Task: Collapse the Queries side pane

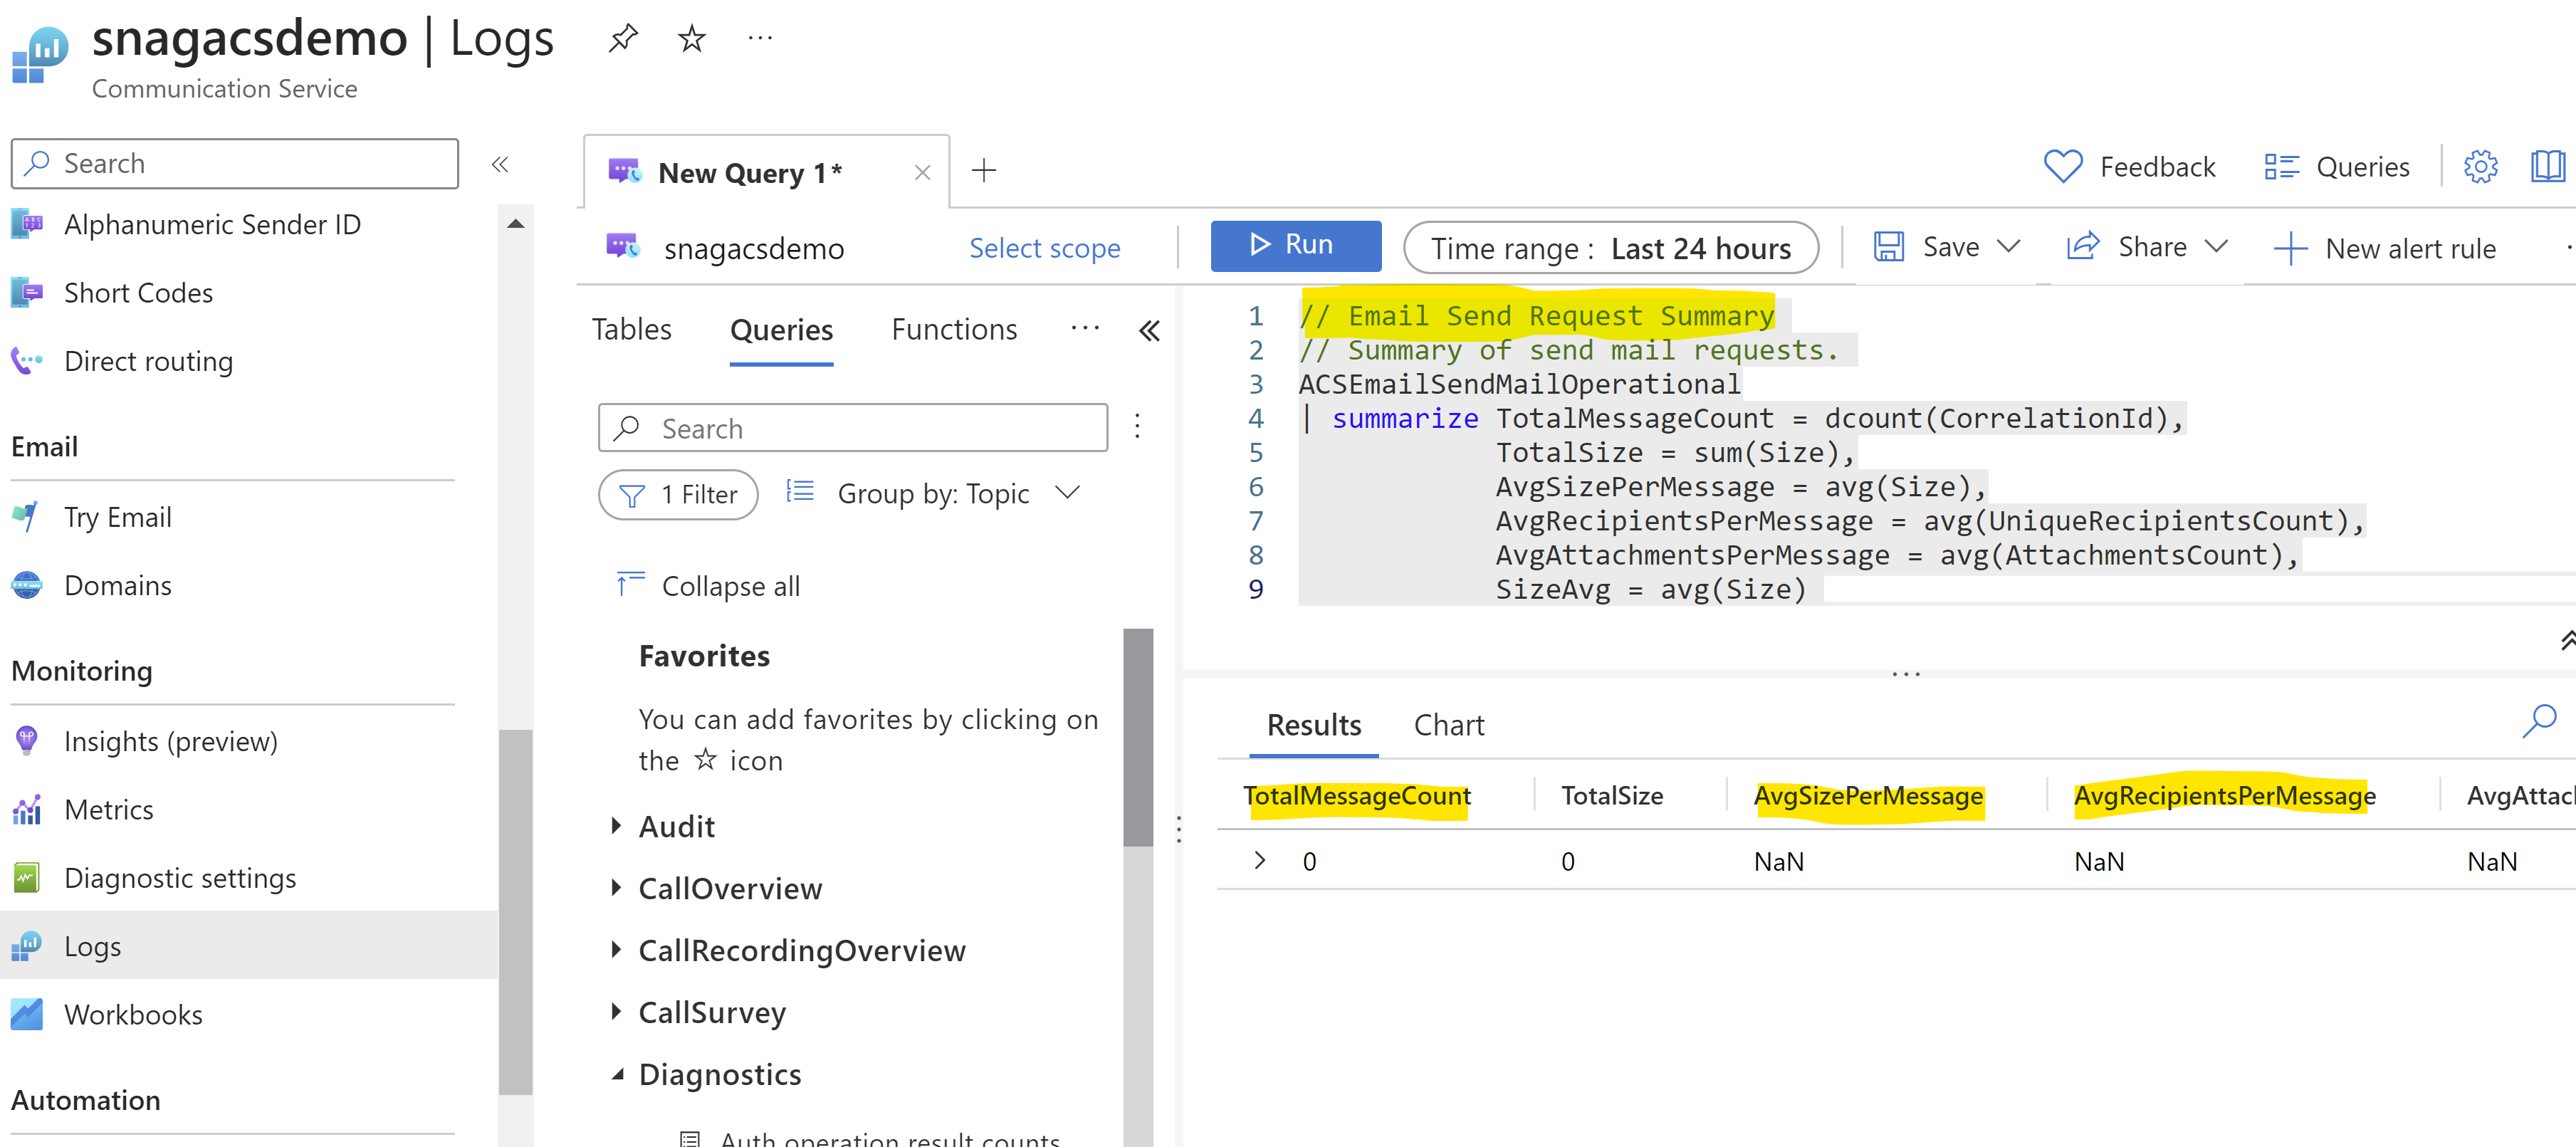Action: [x=1150, y=331]
